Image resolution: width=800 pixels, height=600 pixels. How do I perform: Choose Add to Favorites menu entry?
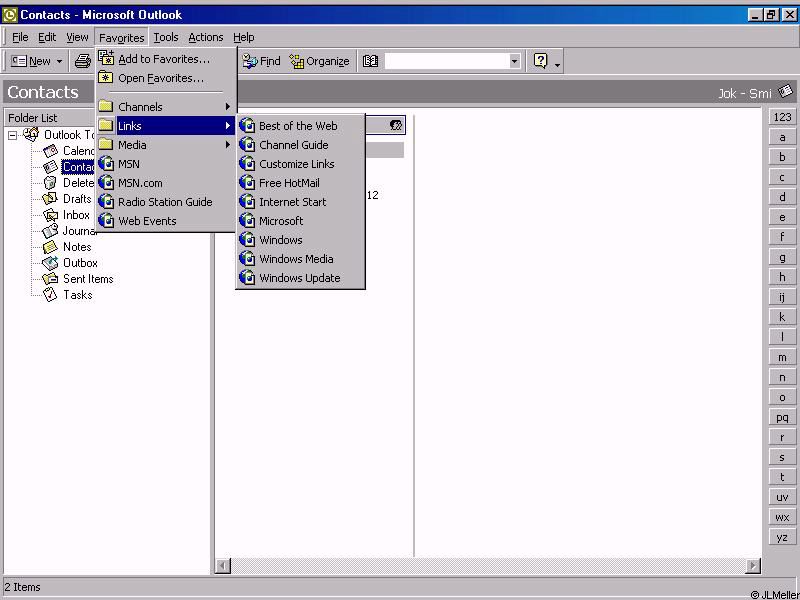pos(166,59)
